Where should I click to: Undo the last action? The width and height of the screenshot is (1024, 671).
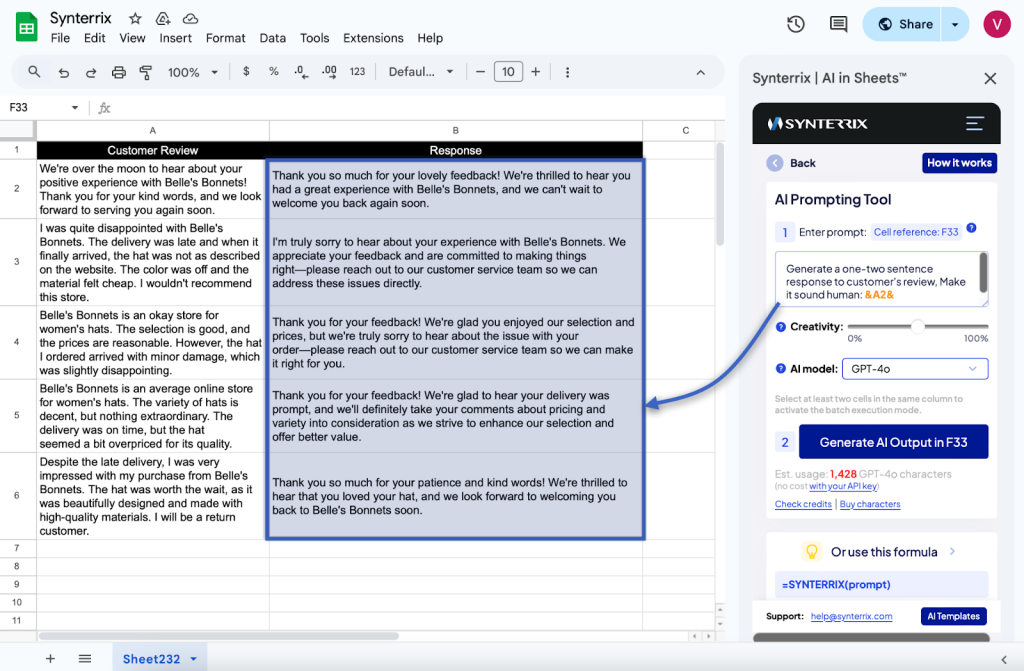point(63,73)
